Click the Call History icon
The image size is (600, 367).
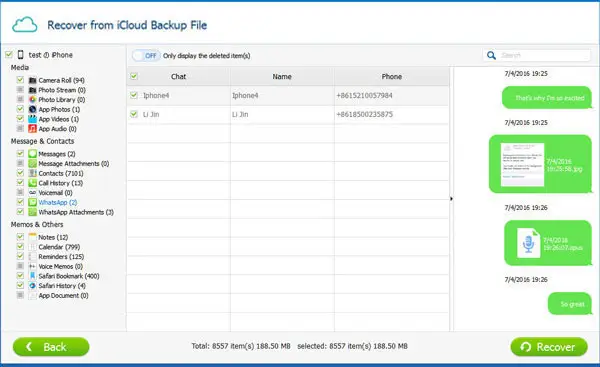[33, 183]
